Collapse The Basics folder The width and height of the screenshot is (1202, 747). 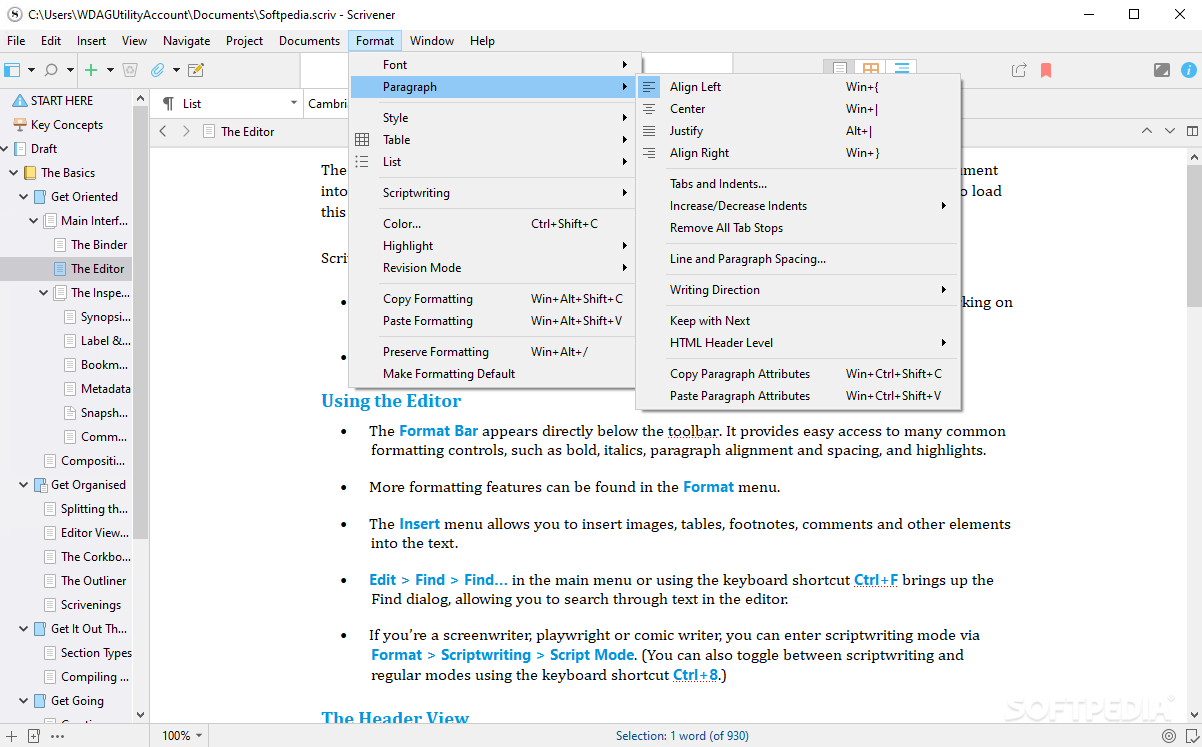coord(14,173)
